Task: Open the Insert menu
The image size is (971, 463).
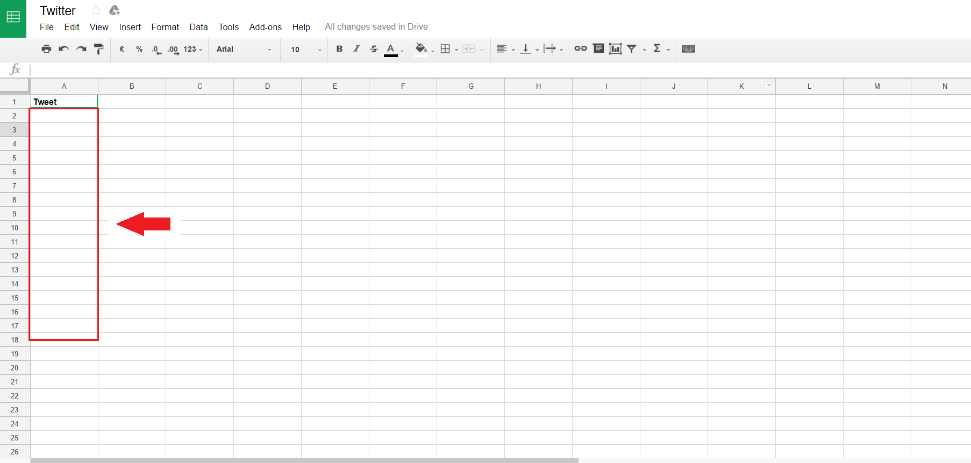Action: 130,27
